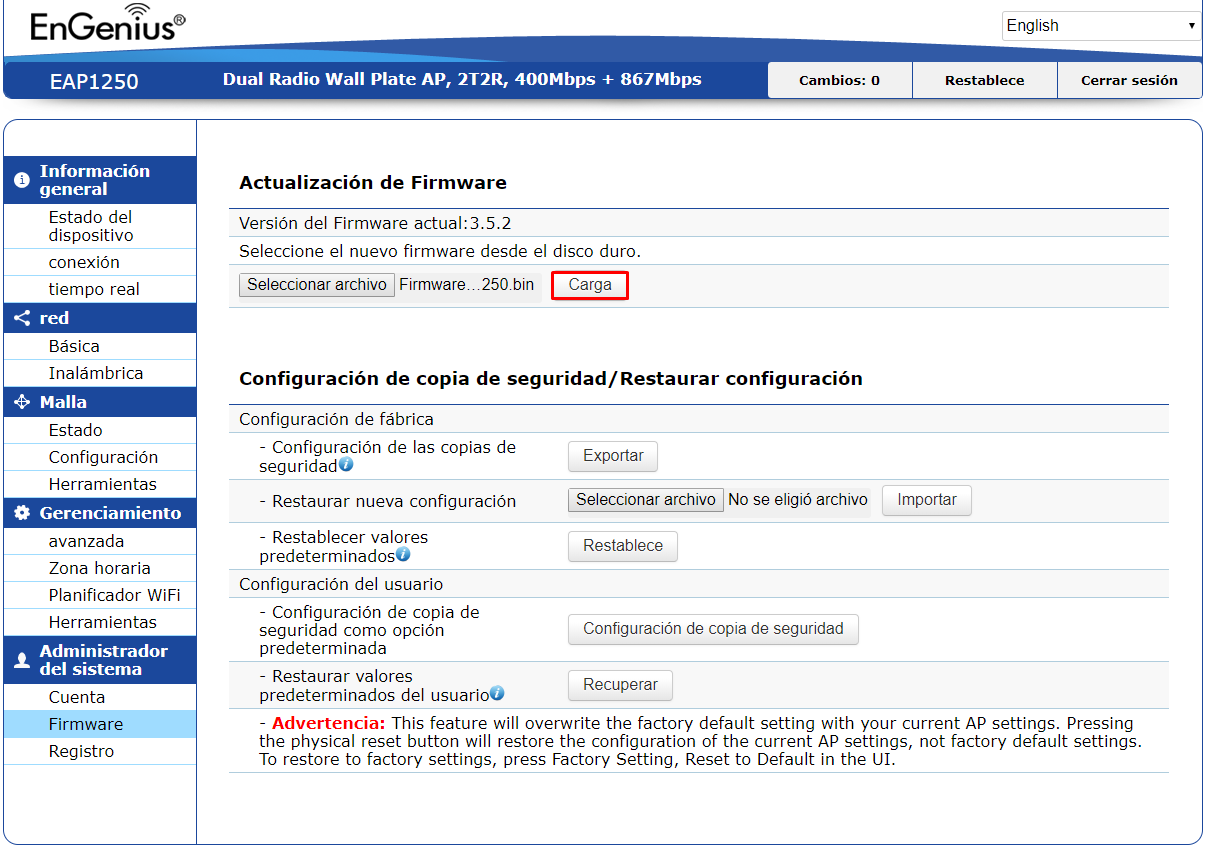Click info icon after Restablecer valores predeterminados

[403, 554]
